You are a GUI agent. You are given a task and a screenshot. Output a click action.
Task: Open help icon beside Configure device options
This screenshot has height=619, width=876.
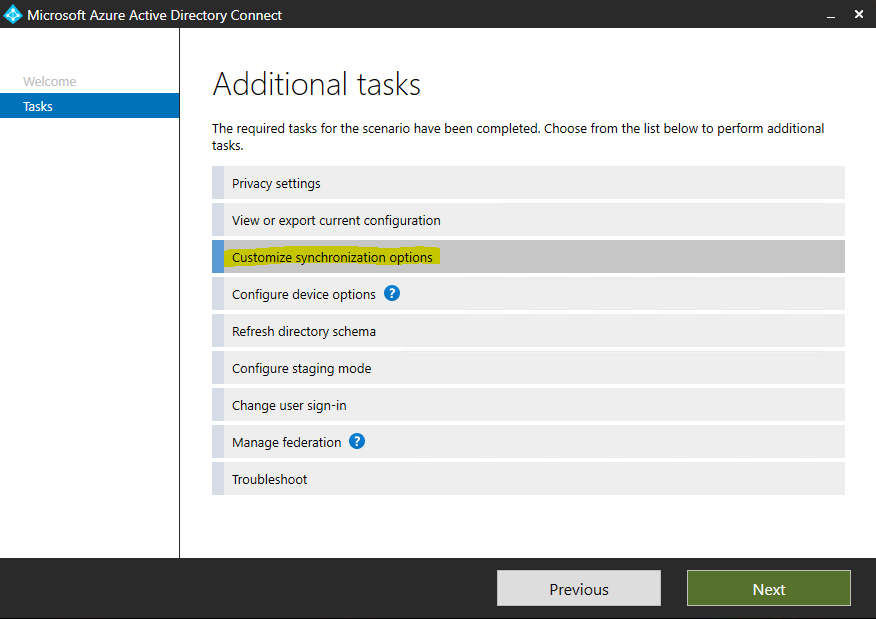(x=392, y=293)
